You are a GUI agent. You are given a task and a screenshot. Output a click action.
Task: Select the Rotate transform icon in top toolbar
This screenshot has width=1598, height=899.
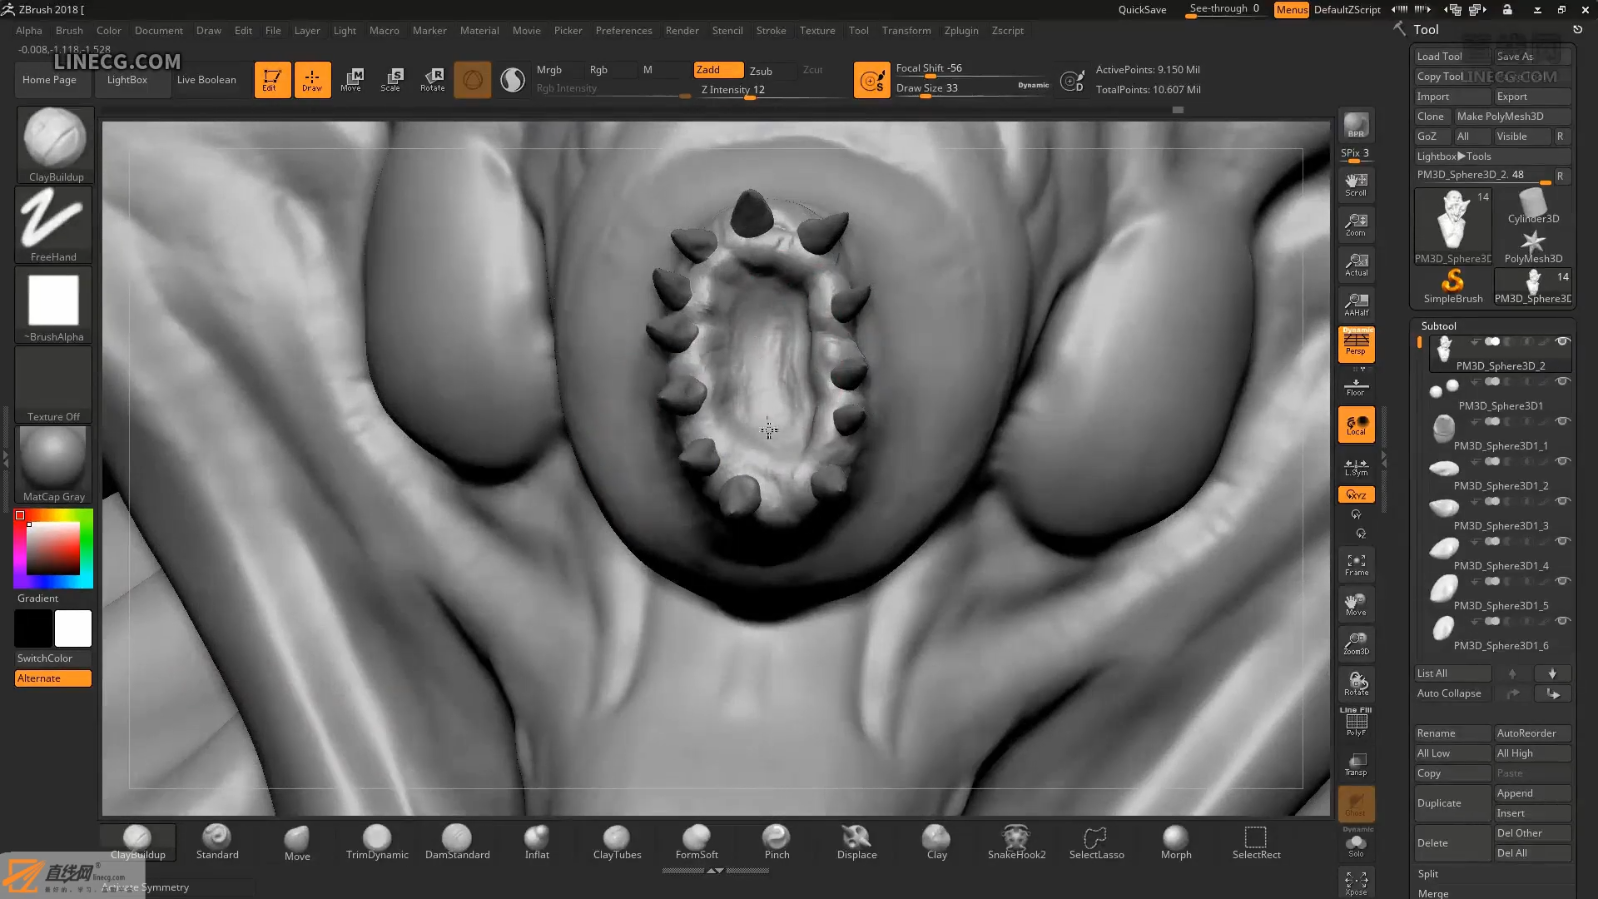(433, 80)
